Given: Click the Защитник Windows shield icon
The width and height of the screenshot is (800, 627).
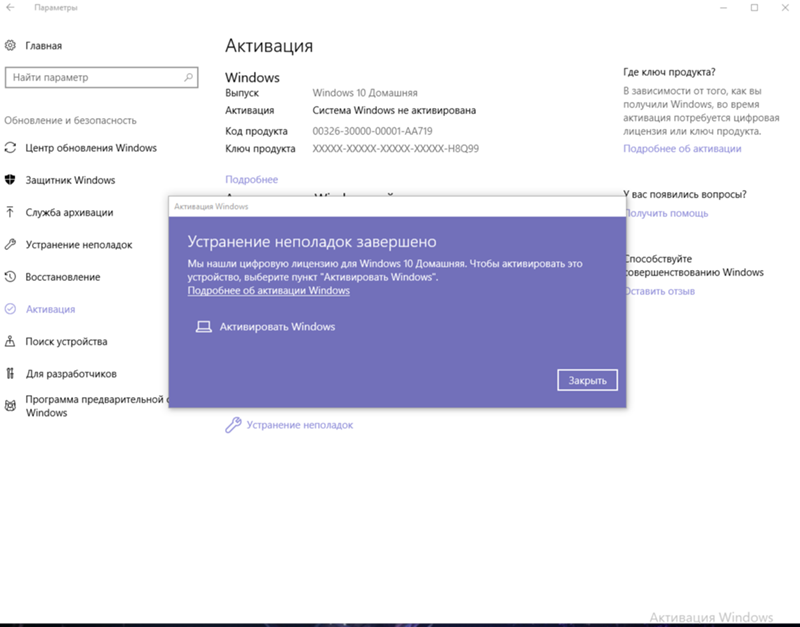Looking at the screenshot, I should (10, 180).
